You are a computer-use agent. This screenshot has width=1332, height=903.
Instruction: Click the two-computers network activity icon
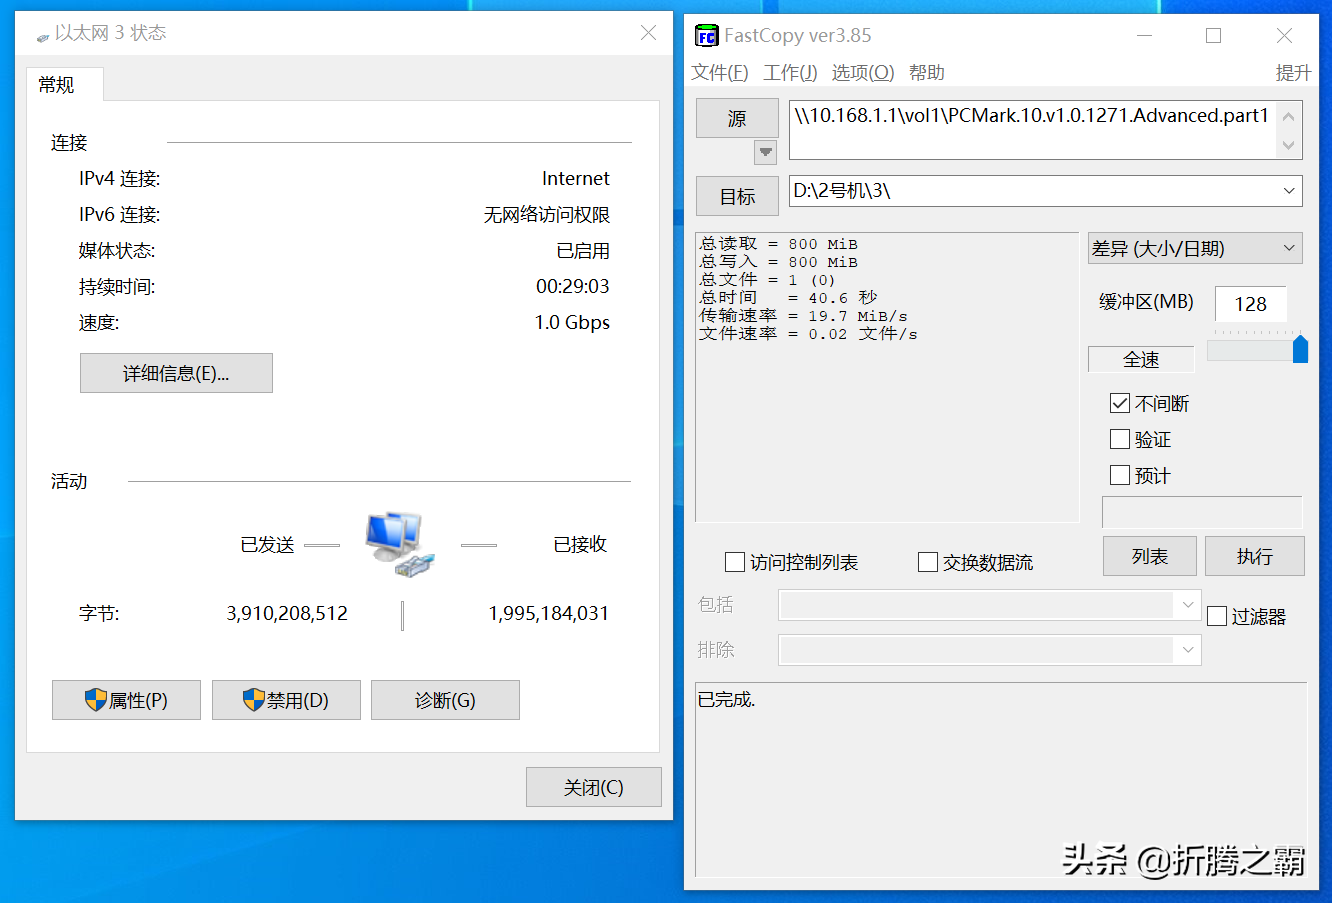coord(400,544)
